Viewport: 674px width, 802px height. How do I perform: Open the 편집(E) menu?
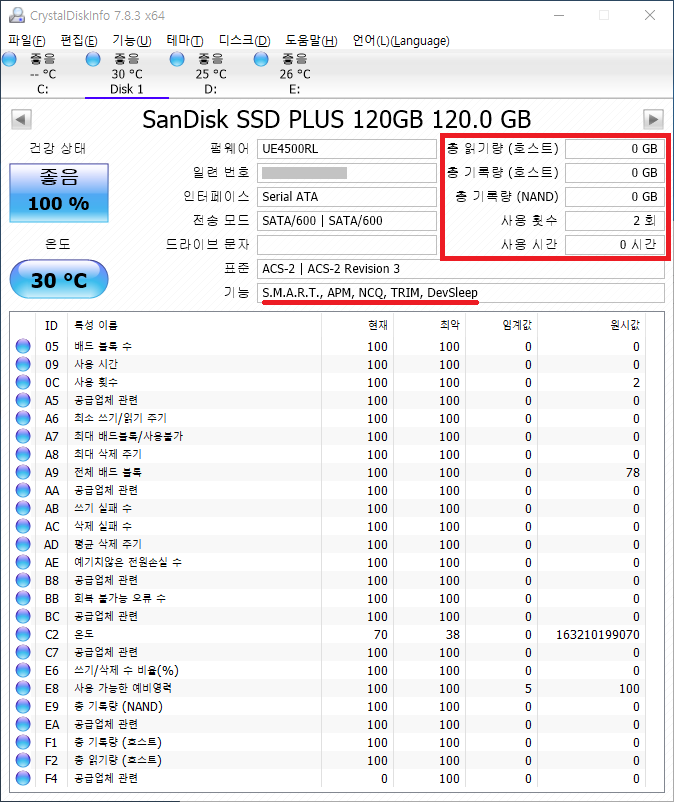79,40
